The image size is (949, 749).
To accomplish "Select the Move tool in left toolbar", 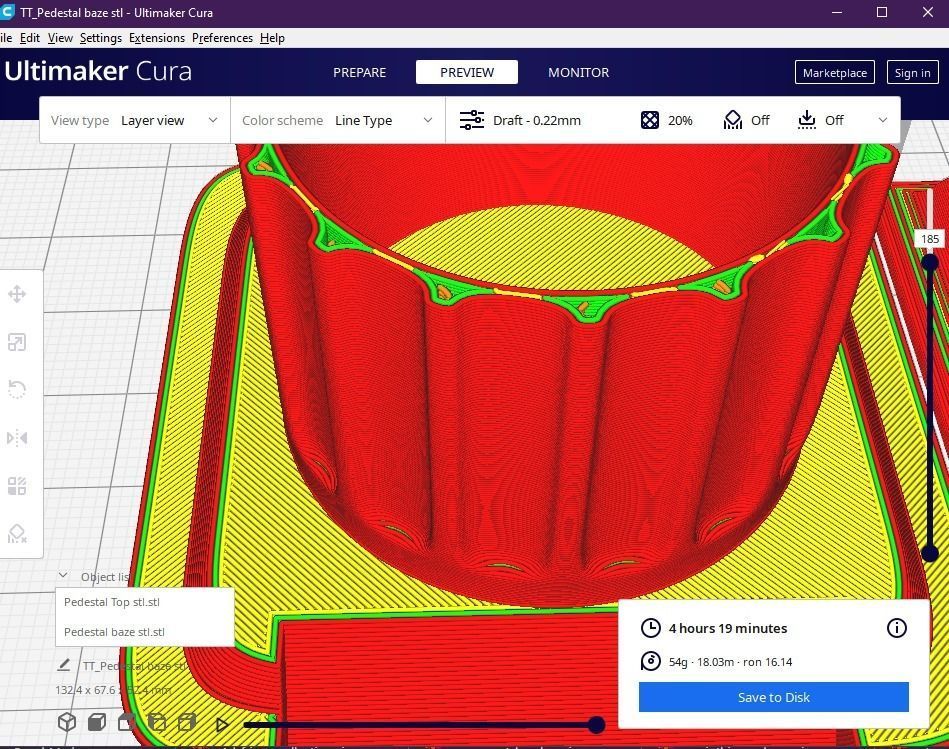I will pyautogui.click(x=17, y=294).
